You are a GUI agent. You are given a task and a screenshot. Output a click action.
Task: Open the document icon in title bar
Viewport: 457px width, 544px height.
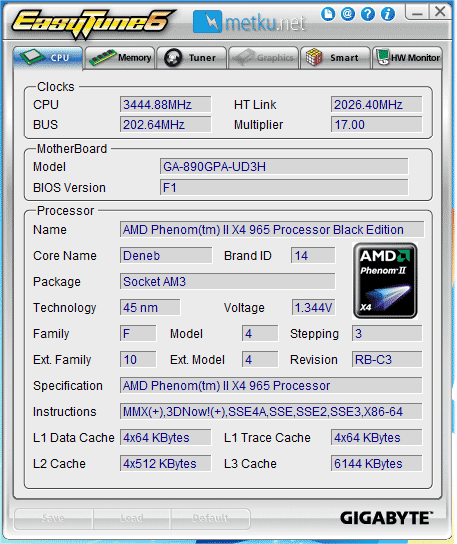click(x=328, y=14)
